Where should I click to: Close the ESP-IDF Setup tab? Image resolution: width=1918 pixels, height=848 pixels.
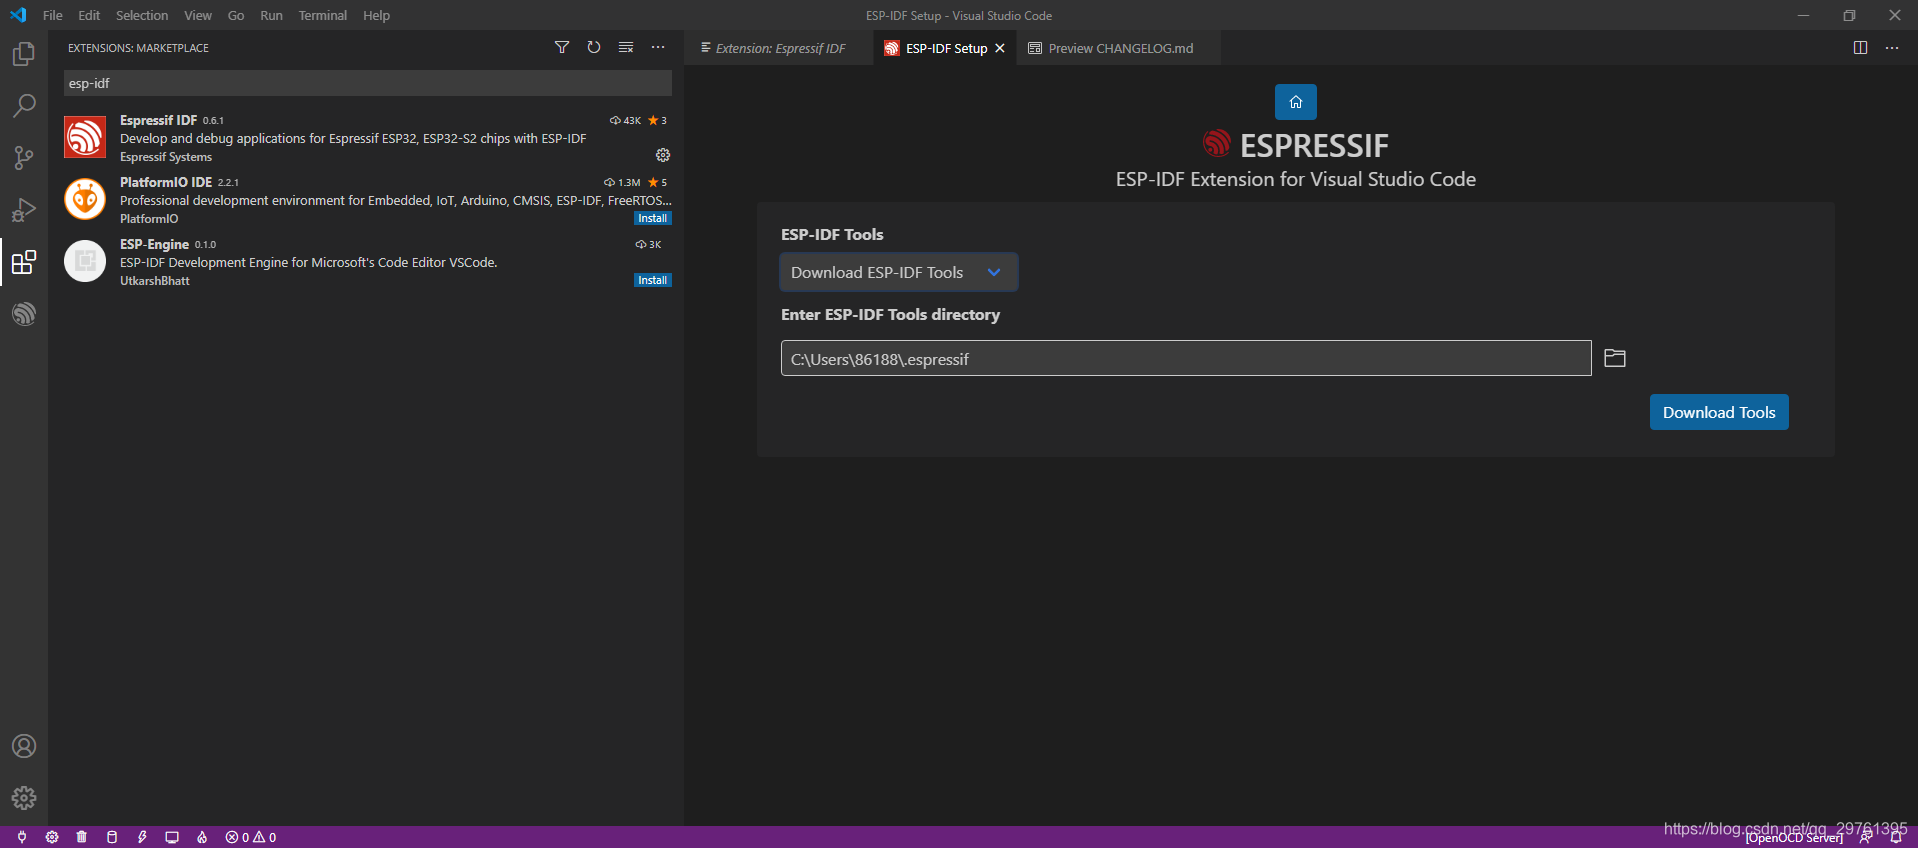[1000, 48]
